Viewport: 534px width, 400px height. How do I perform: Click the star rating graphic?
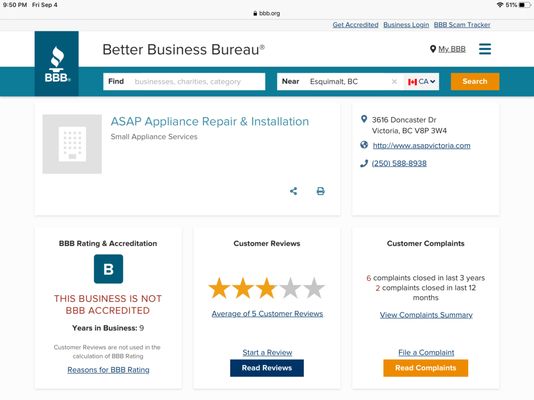pyautogui.click(x=266, y=288)
